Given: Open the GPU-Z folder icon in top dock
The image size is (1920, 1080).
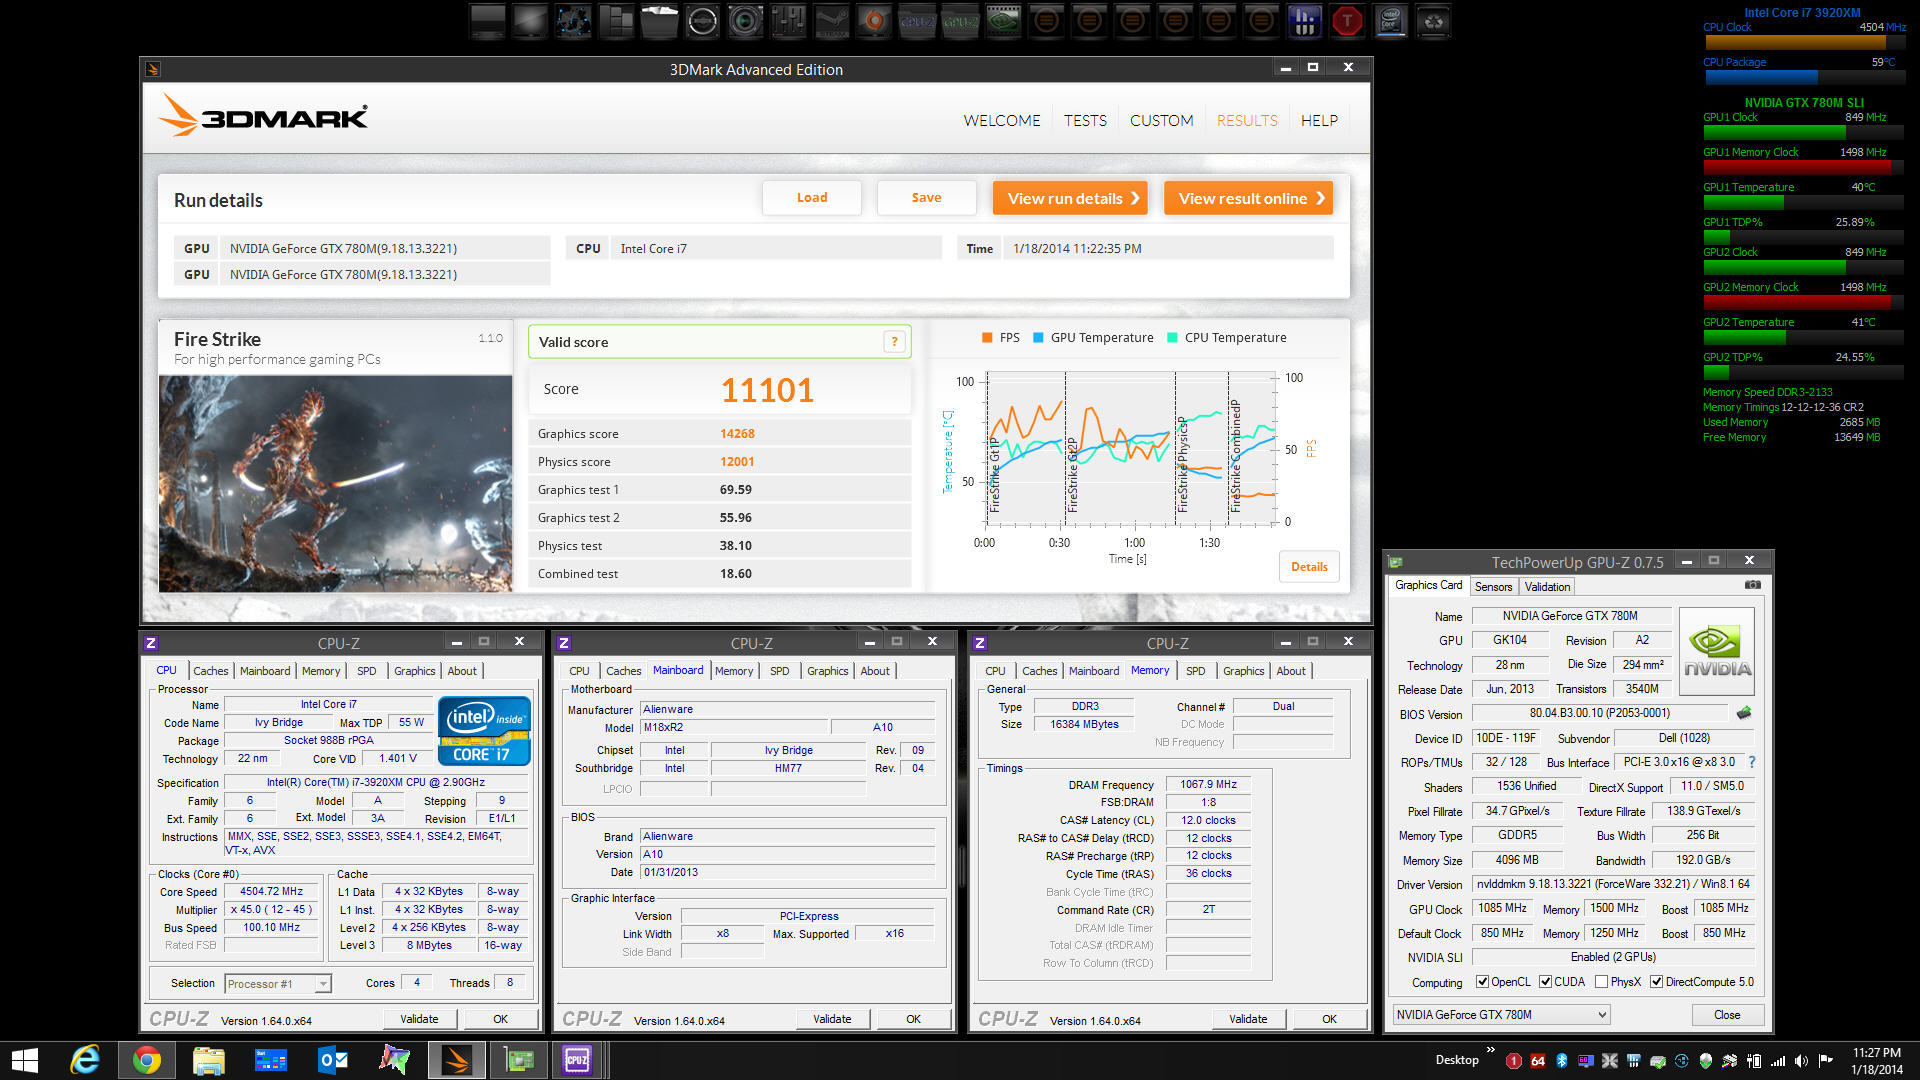Looking at the screenshot, I should tap(960, 21).
